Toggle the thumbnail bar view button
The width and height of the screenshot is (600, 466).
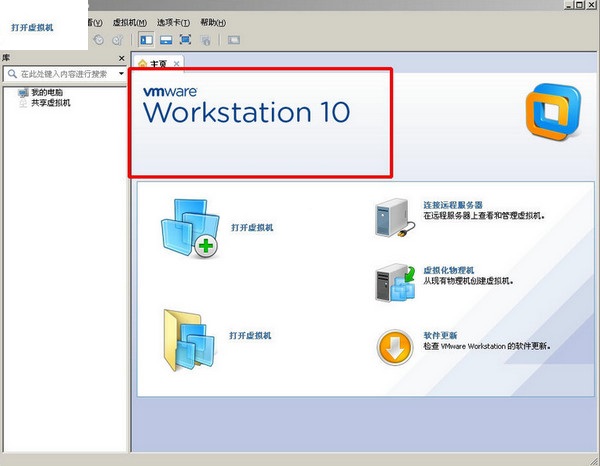(166, 40)
